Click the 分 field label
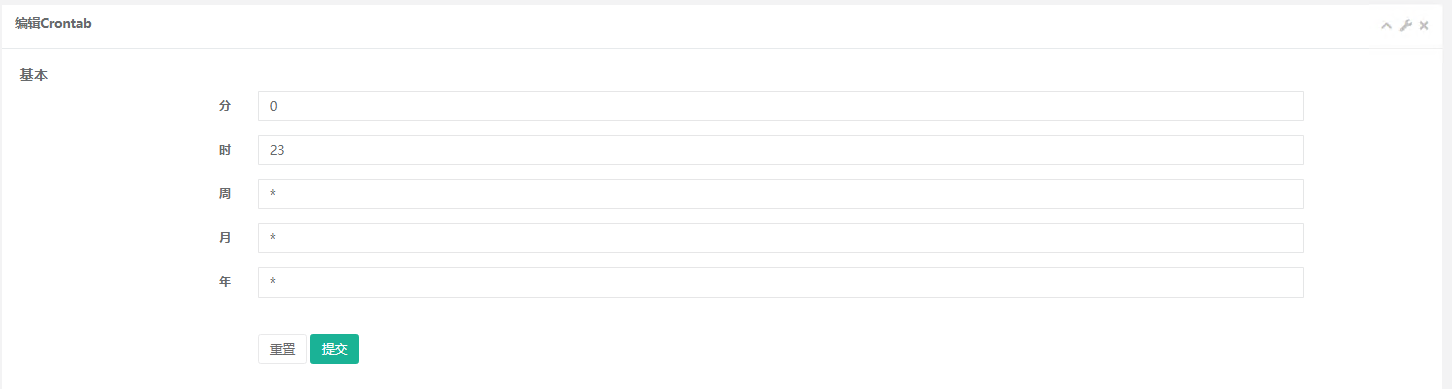1452x389 pixels. pyautogui.click(x=225, y=105)
